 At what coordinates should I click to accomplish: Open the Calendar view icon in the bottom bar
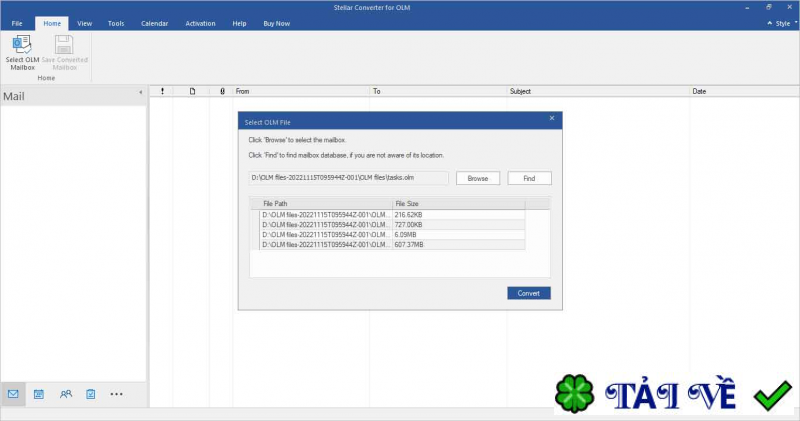(39, 394)
